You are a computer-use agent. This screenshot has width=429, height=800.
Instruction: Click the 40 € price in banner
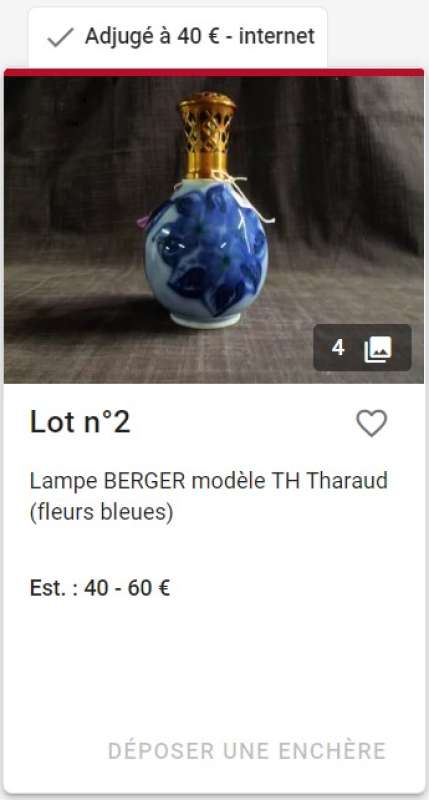point(196,37)
